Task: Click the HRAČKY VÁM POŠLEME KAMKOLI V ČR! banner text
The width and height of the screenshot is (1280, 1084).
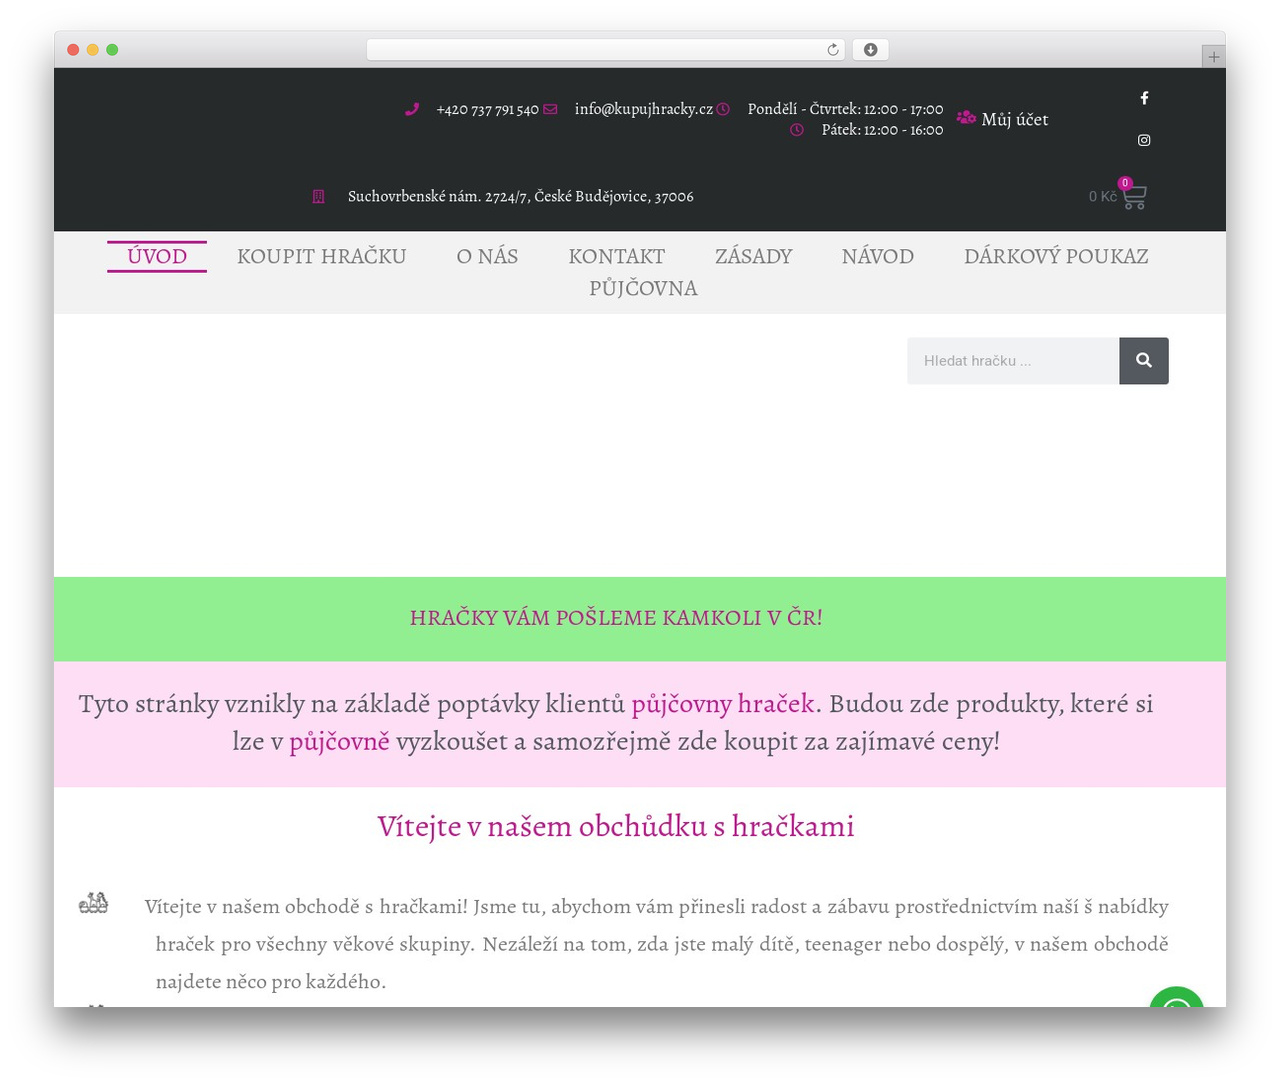Action: pyautogui.click(x=616, y=618)
